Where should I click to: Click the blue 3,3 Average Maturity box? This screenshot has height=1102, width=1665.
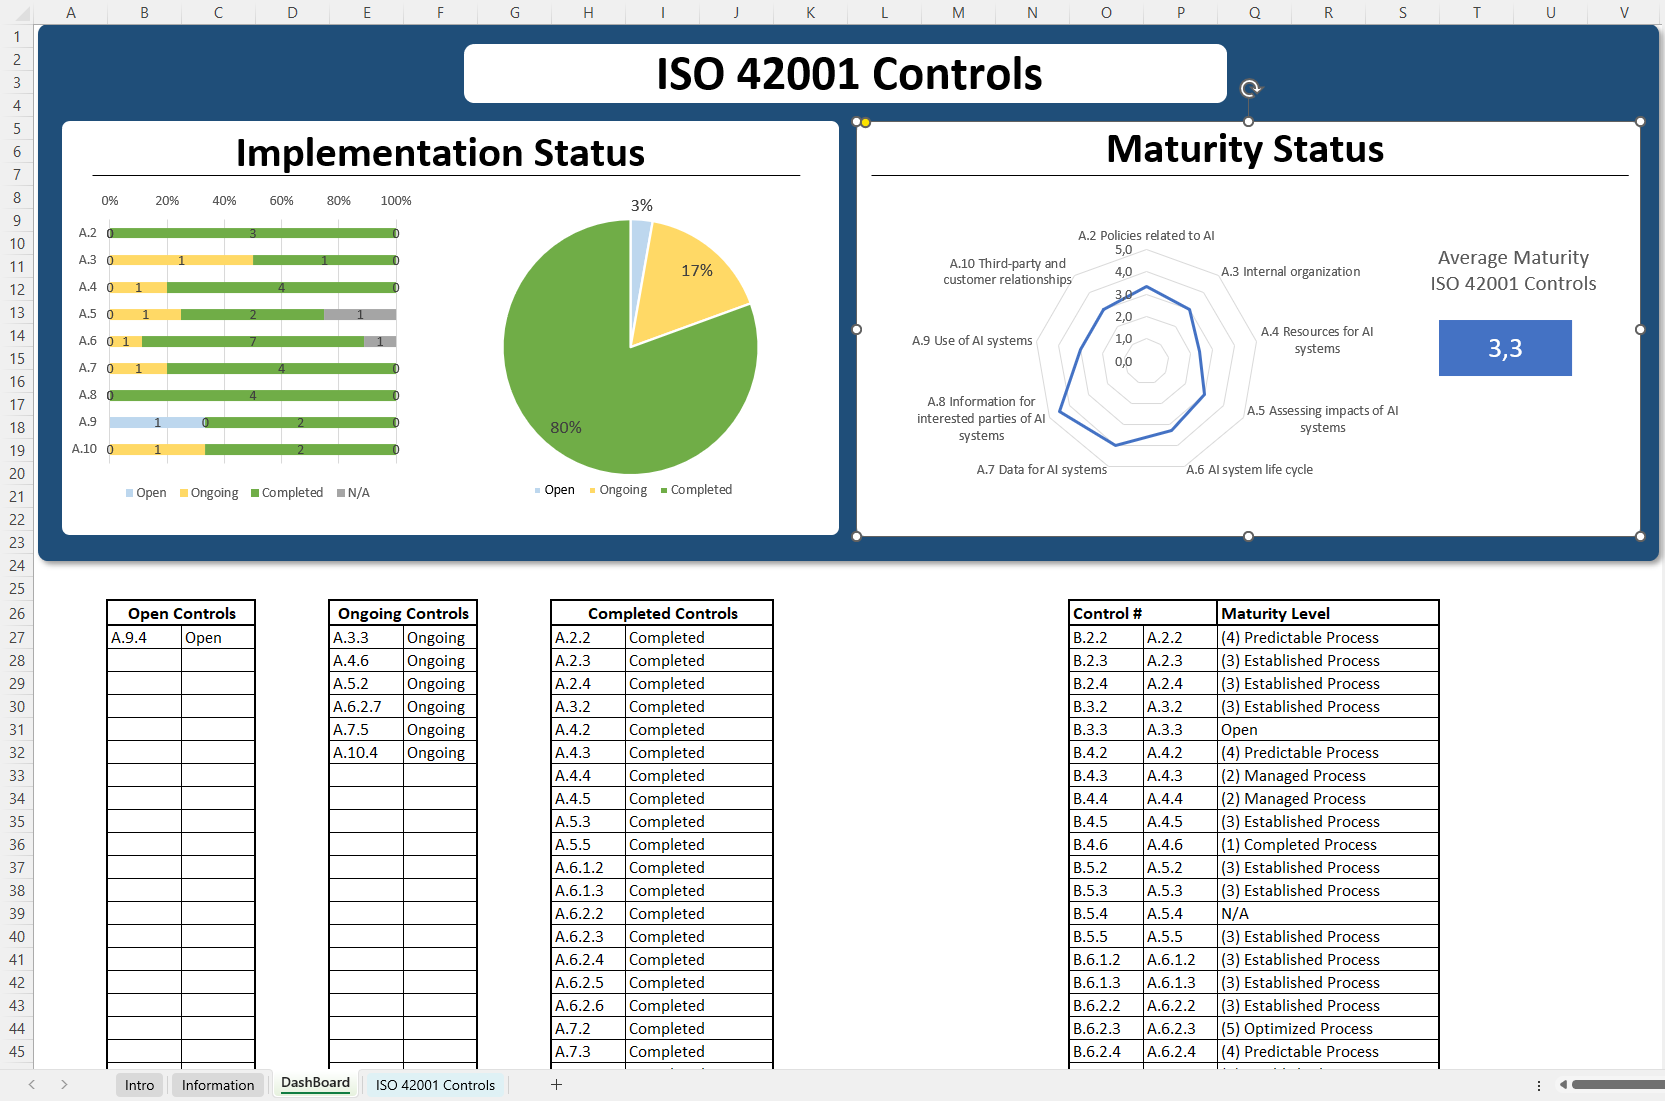[x=1505, y=348]
